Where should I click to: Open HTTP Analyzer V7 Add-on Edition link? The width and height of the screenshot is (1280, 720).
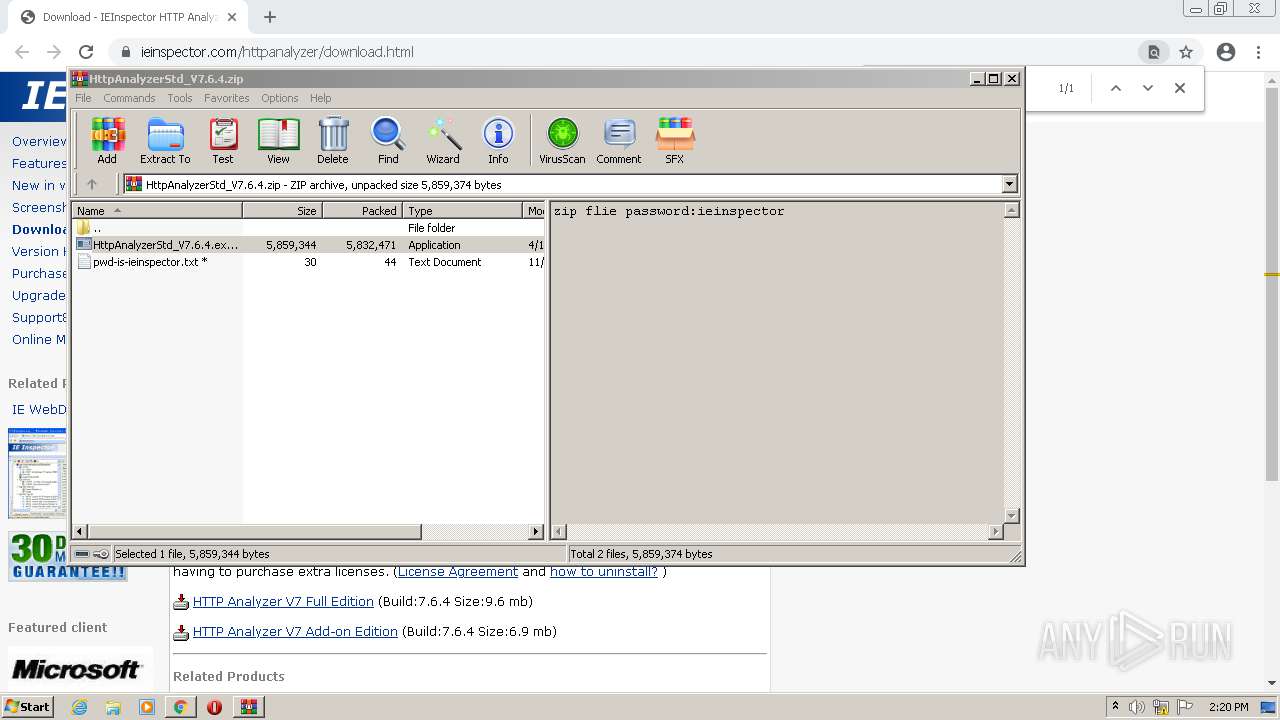[x=295, y=632]
